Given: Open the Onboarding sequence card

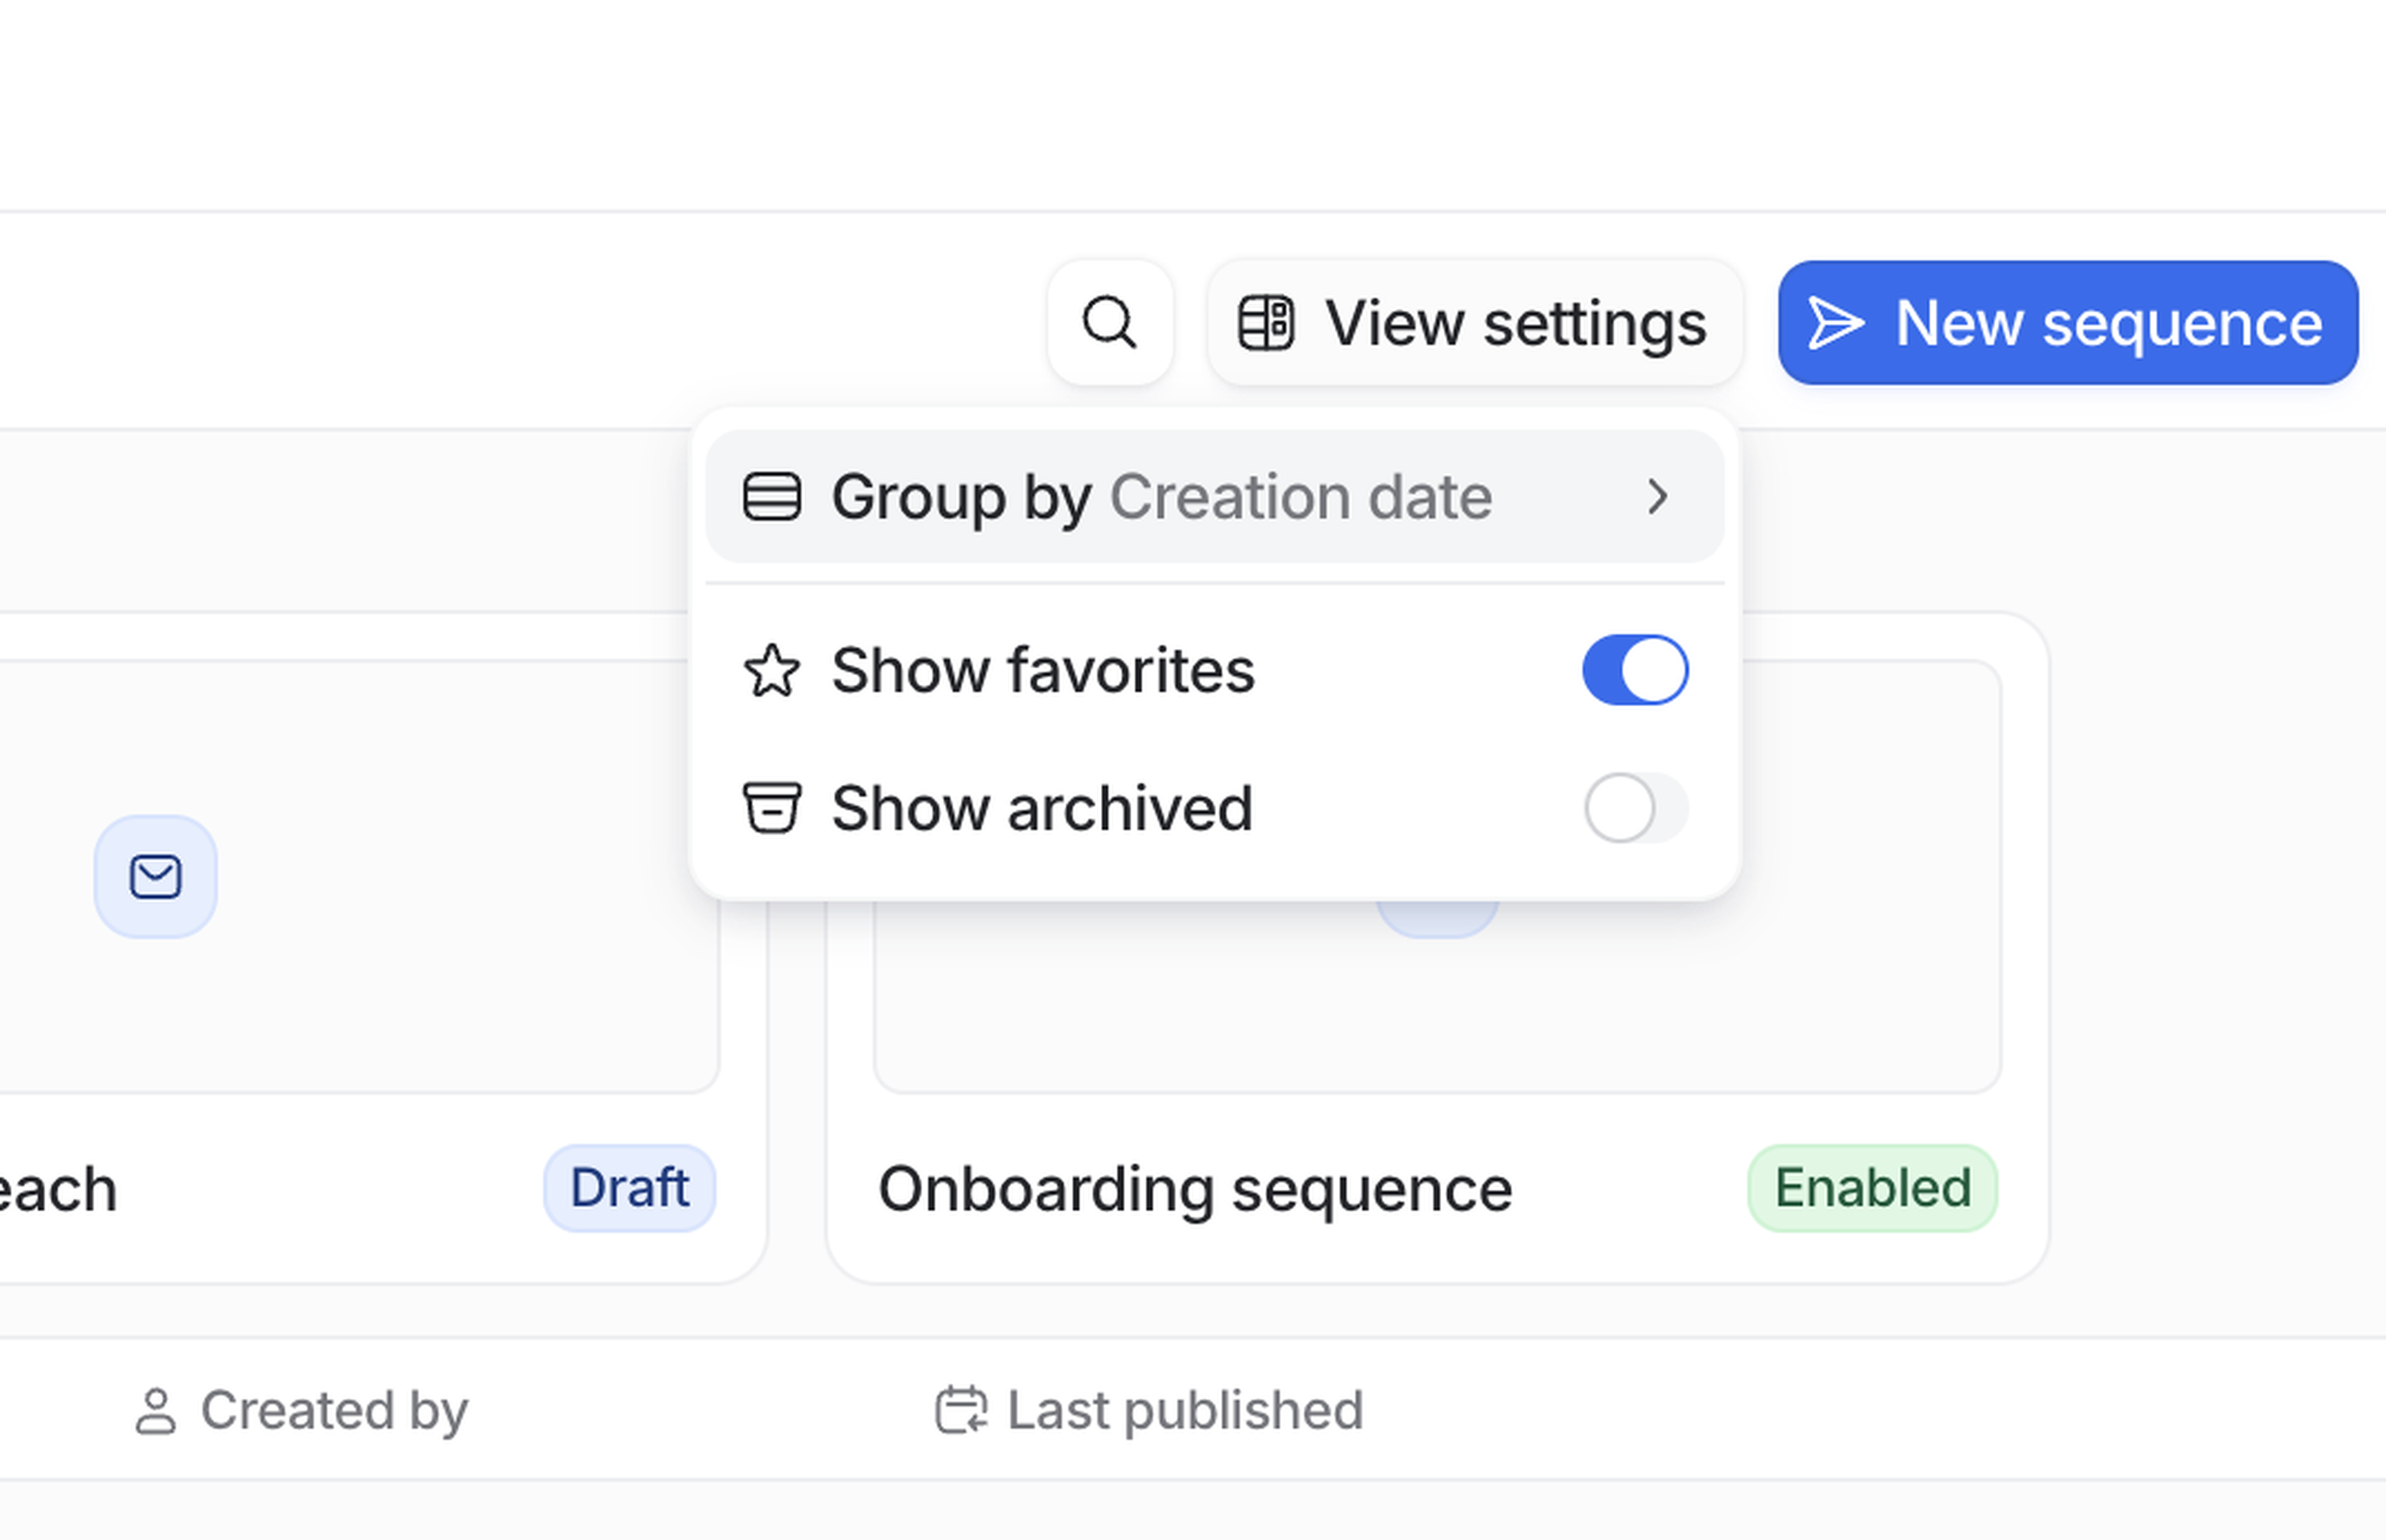Looking at the screenshot, I should click(1194, 1189).
